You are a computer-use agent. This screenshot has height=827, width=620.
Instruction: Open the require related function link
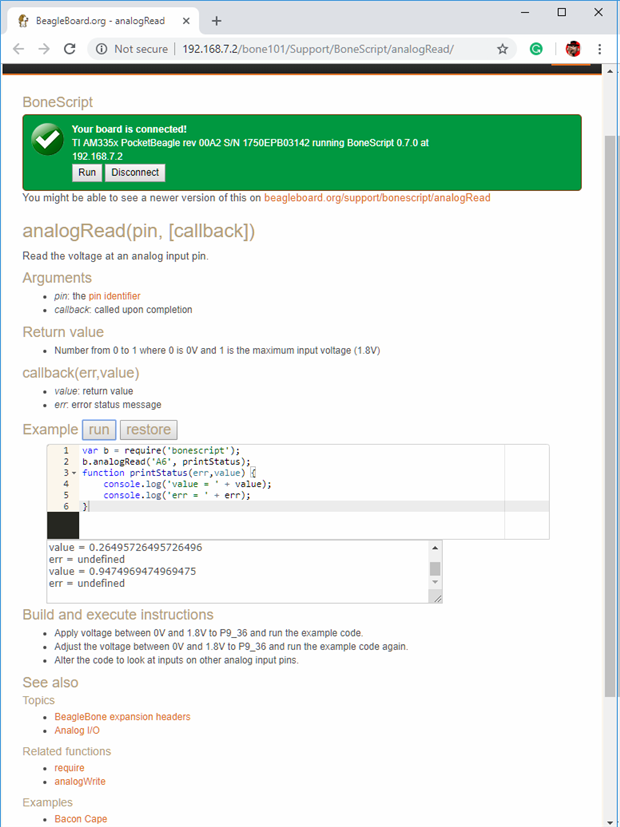[69, 768]
